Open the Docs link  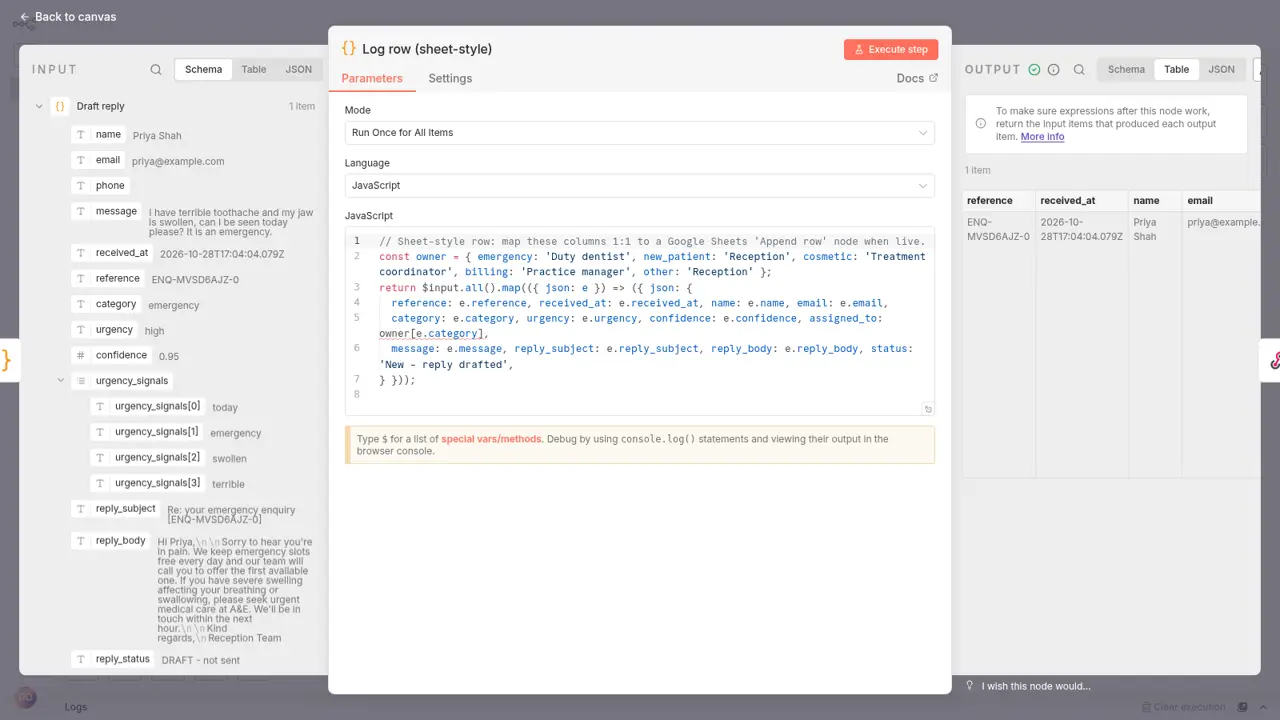coord(917,78)
